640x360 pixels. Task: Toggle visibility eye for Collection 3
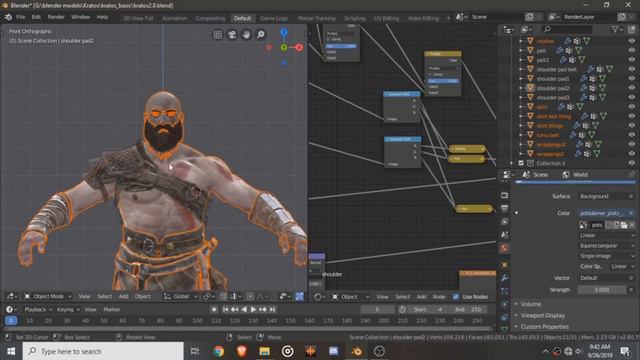coord(632,163)
